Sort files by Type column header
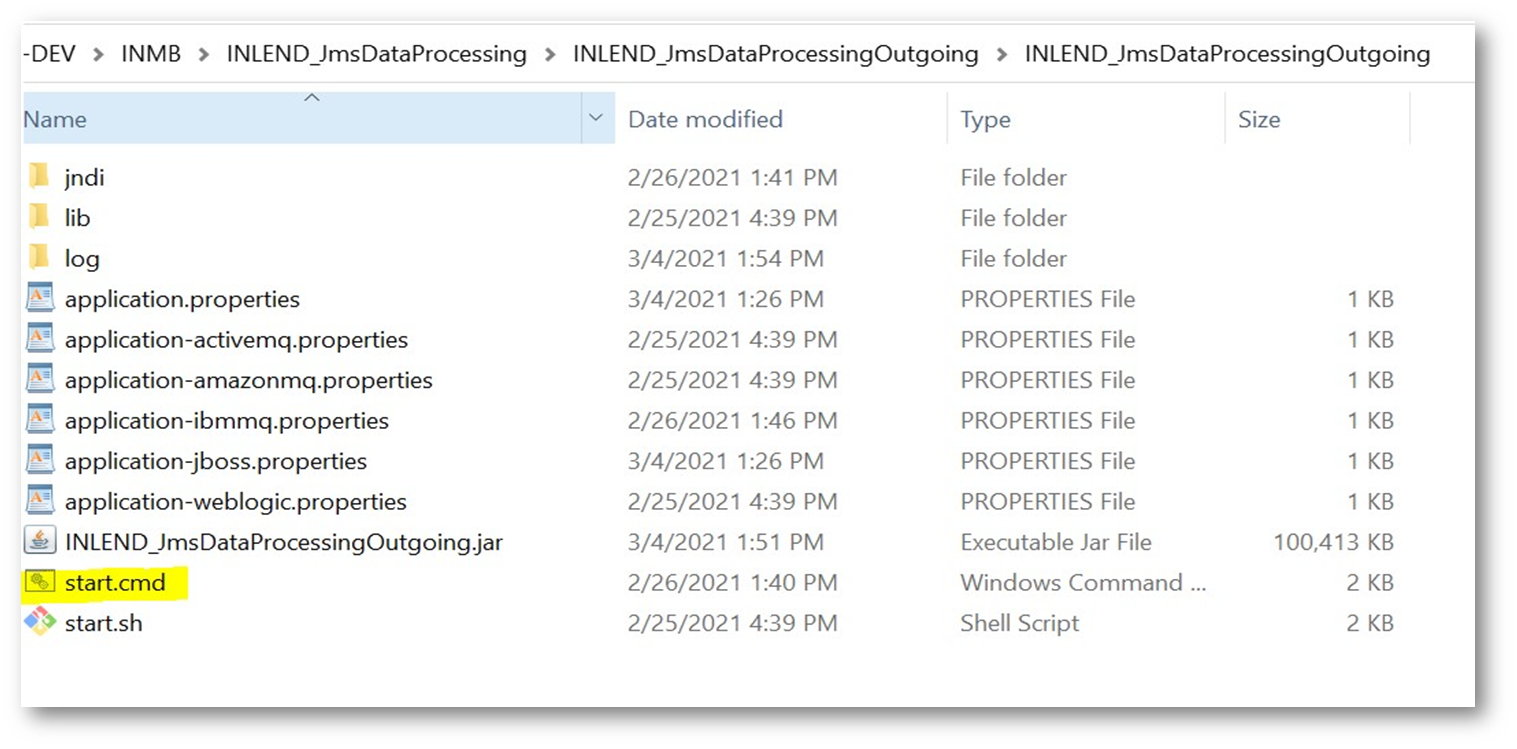The width and height of the screenshot is (1517, 749). coord(985,119)
